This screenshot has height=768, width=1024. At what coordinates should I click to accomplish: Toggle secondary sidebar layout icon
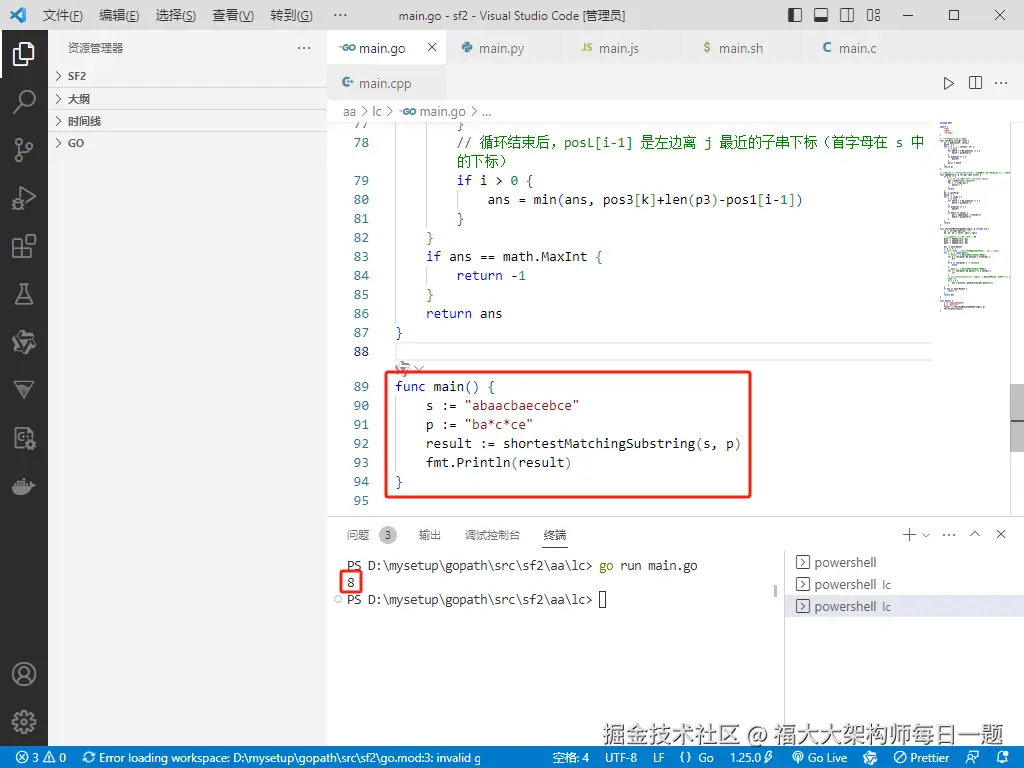tap(847, 15)
